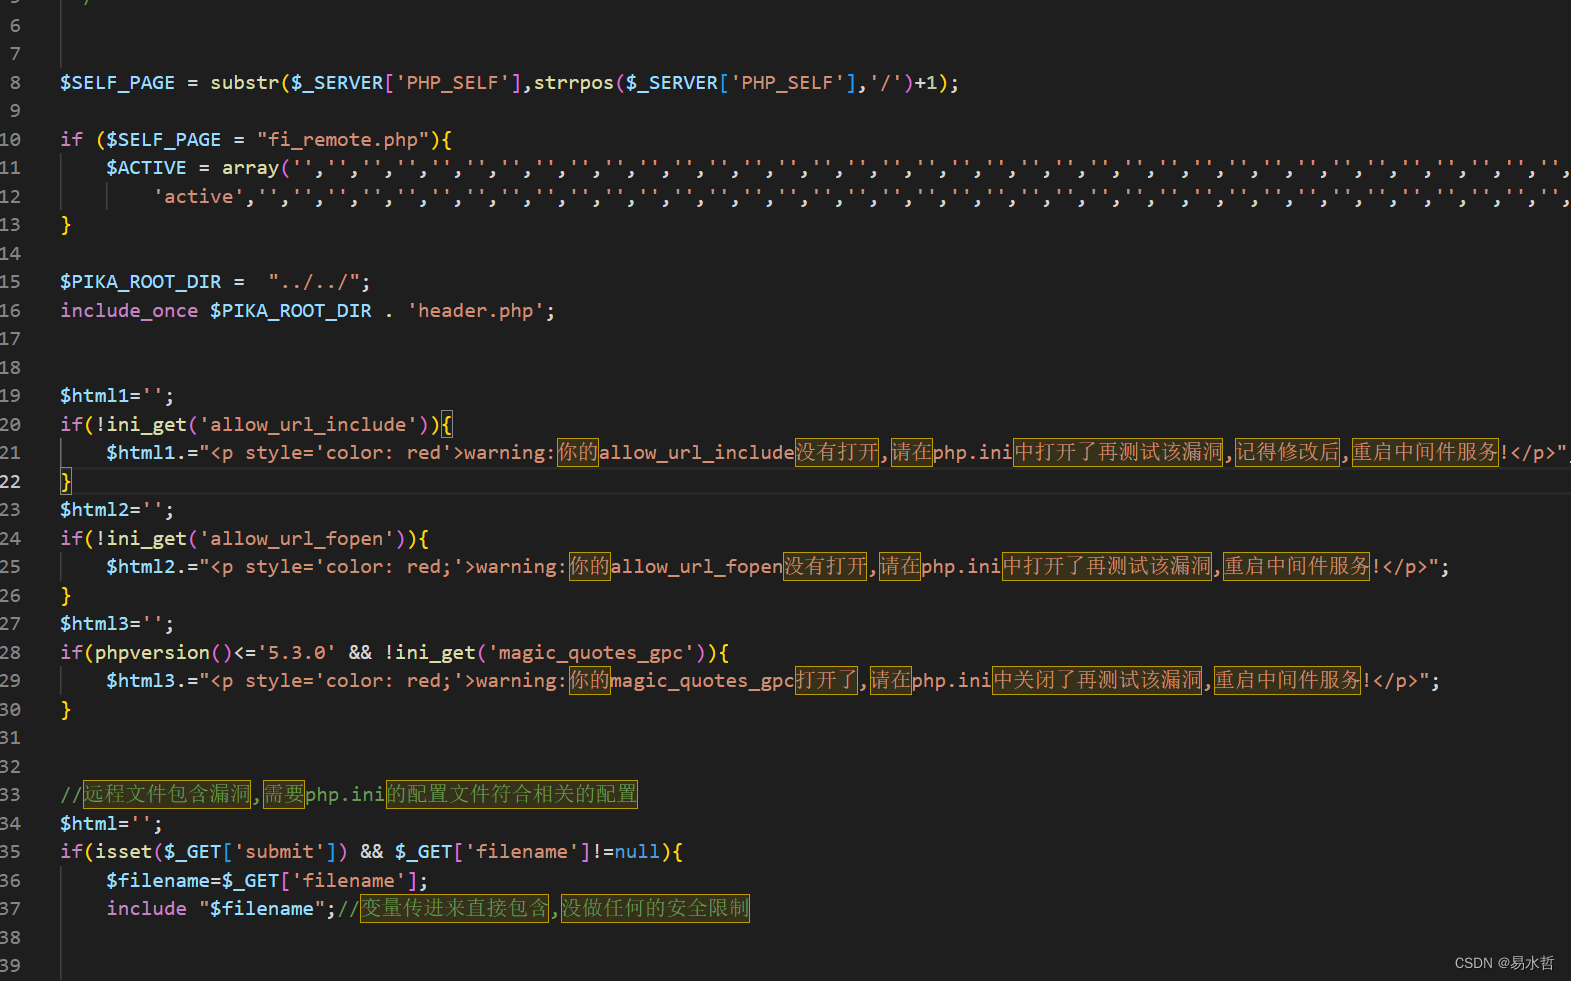The width and height of the screenshot is (1571, 981).
Task: Click the comment on line 33
Action: (349, 795)
